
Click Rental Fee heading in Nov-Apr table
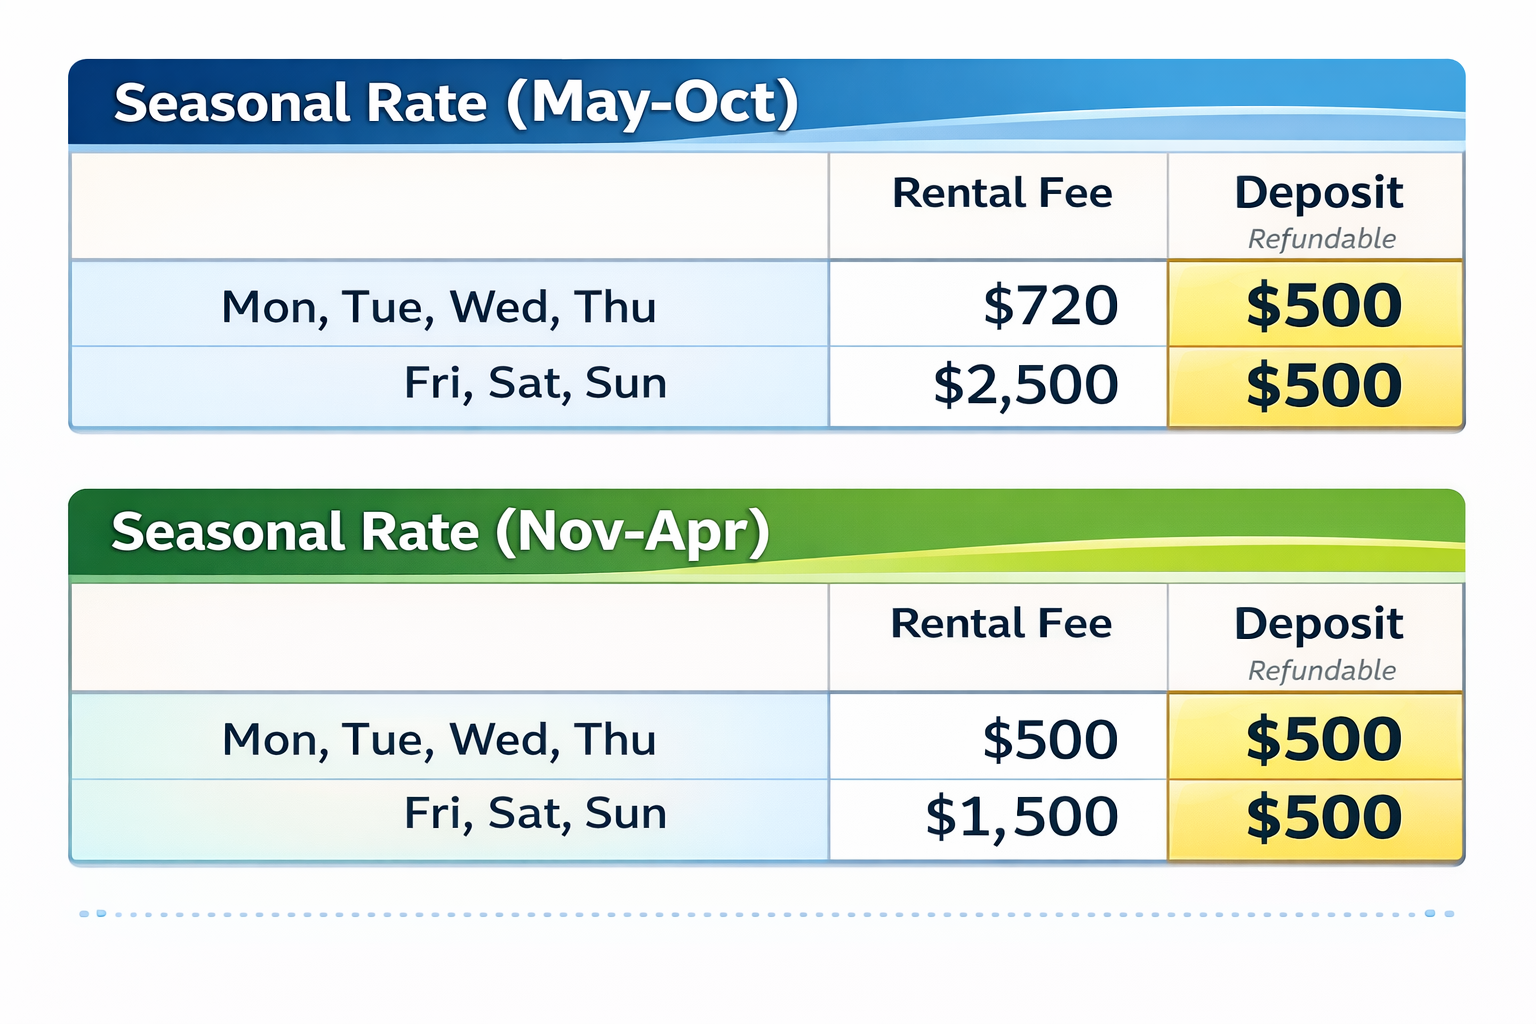pyautogui.click(x=1001, y=623)
